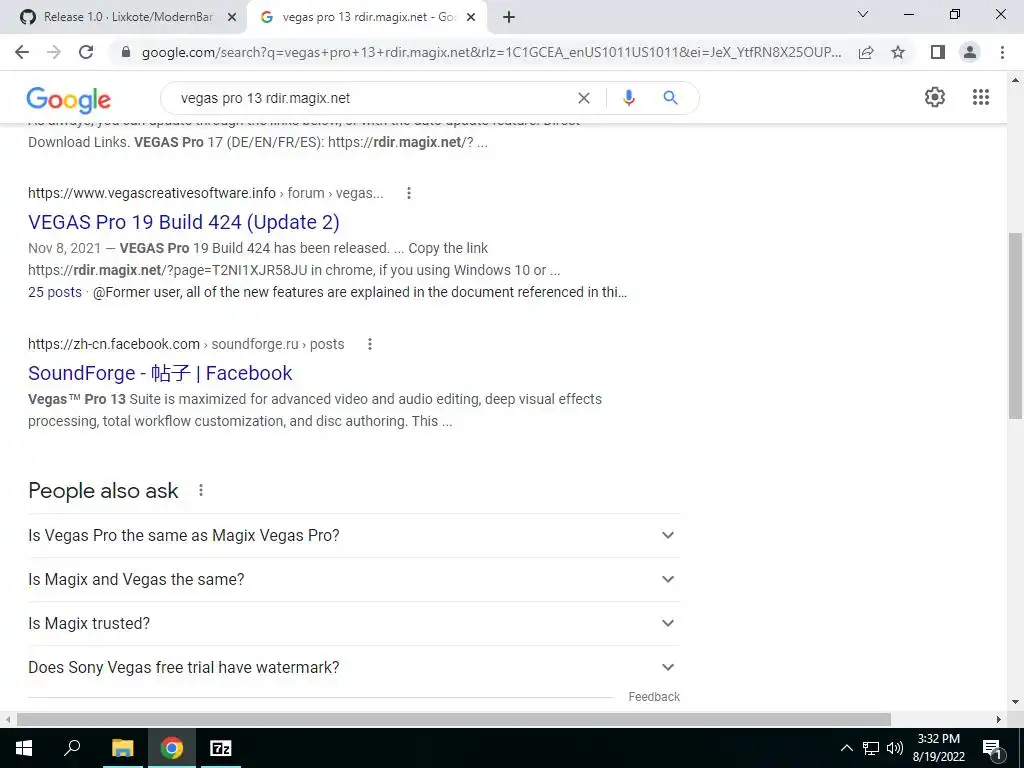Expand 'Is Vegas Pro the same as Magix Vegas Pro?'
Screen dimensions: 1024x768
click(x=353, y=536)
